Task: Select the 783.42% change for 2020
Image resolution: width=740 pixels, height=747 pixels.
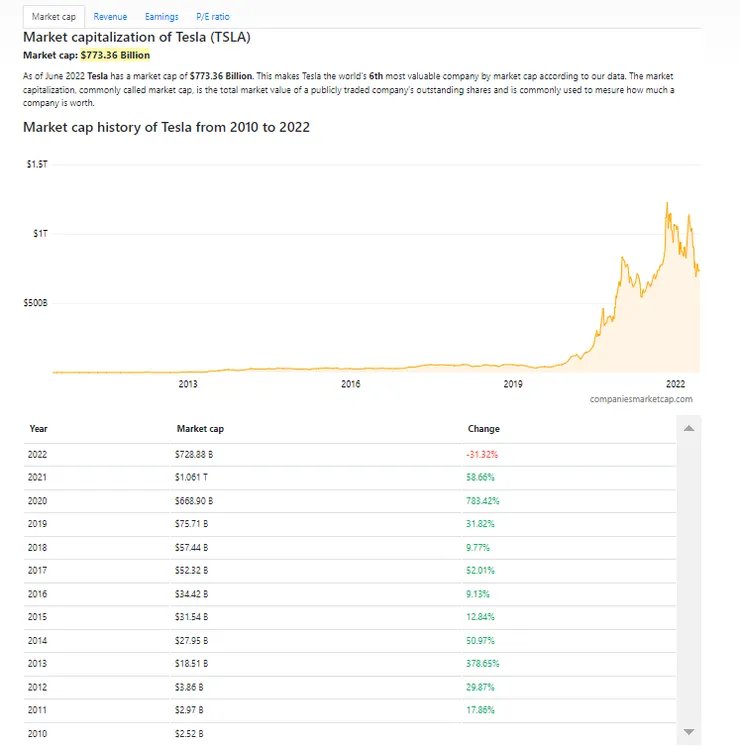Action: point(483,500)
